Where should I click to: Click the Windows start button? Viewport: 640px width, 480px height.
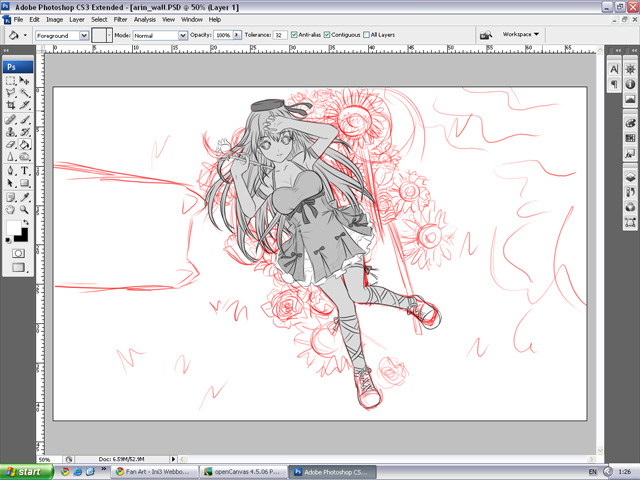tap(27, 472)
